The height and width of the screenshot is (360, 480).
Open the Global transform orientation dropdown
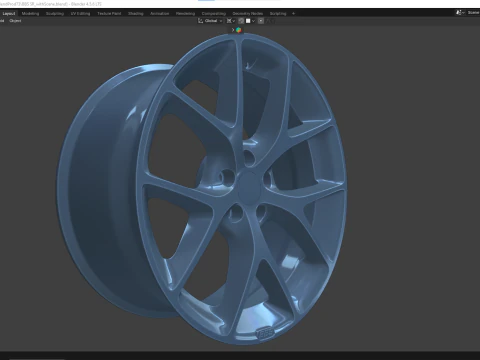coord(210,21)
